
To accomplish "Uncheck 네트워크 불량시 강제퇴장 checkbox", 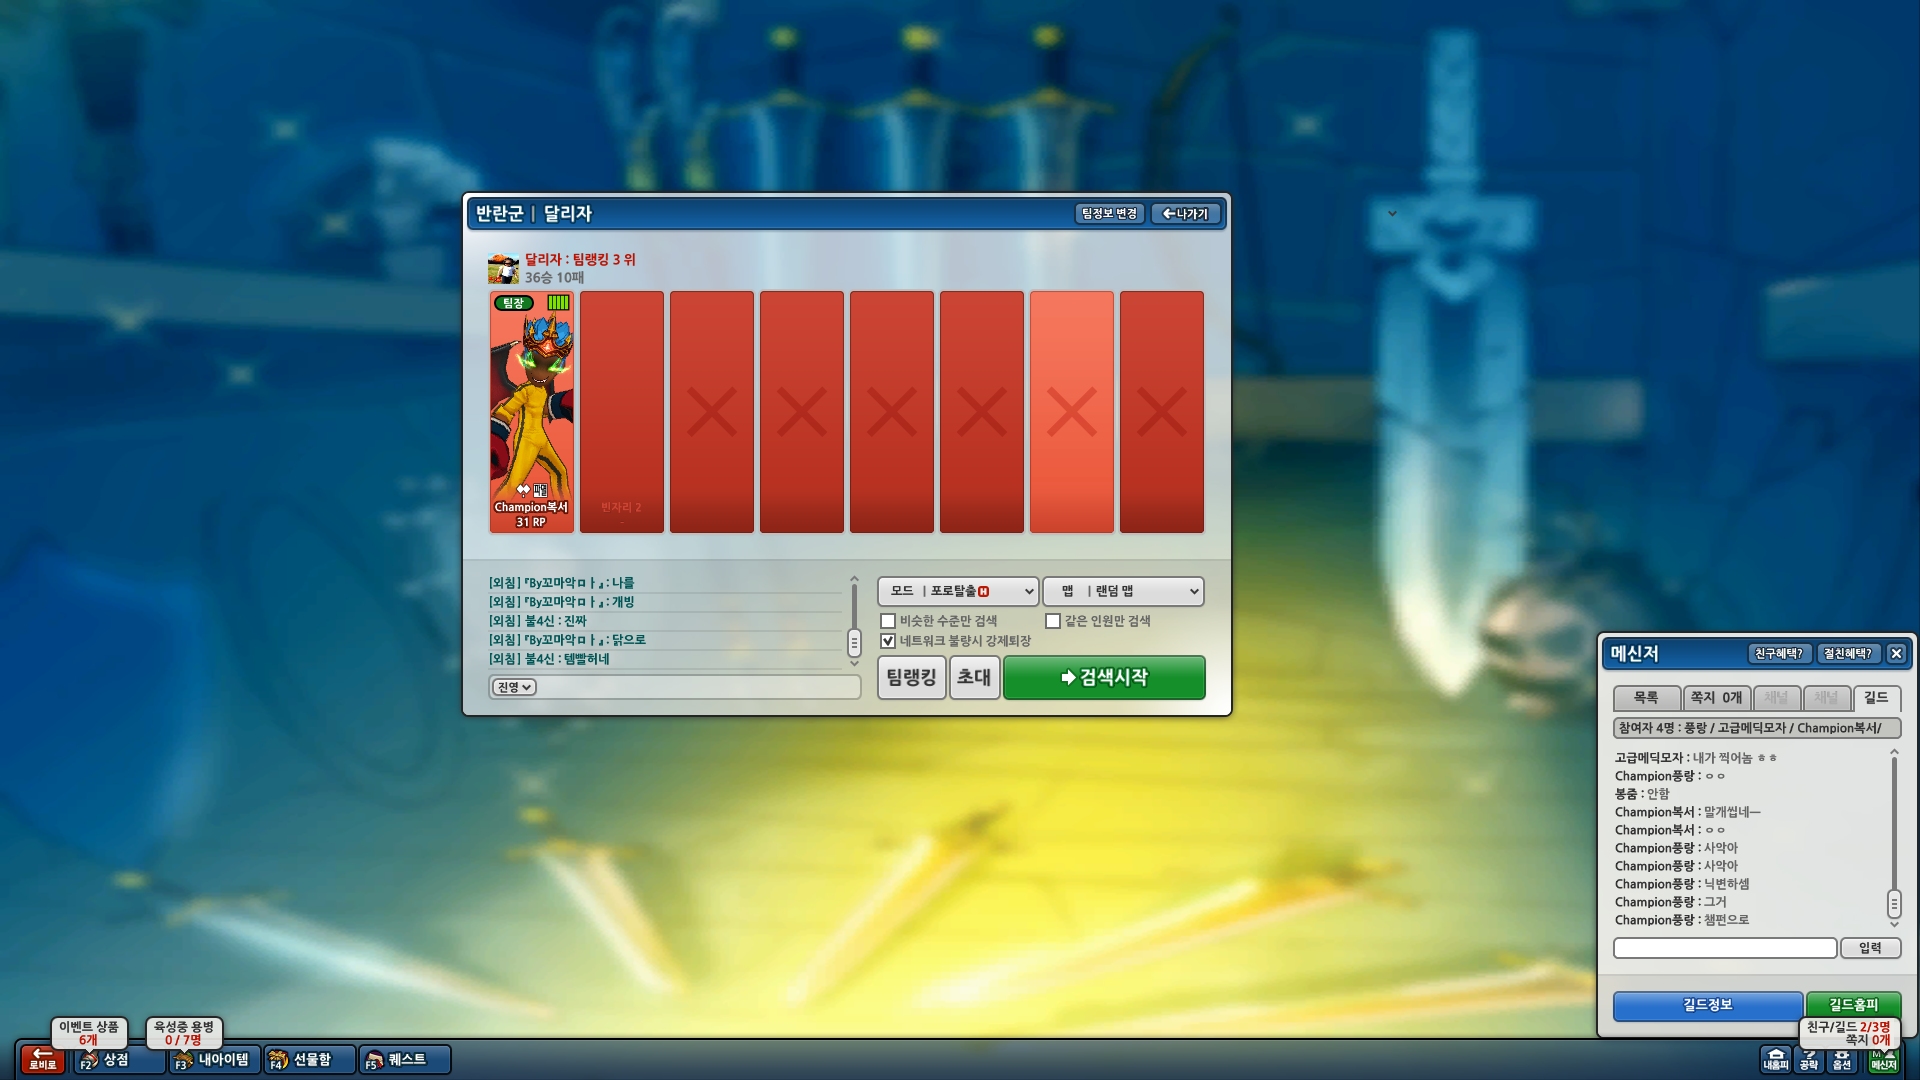I will click(888, 641).
